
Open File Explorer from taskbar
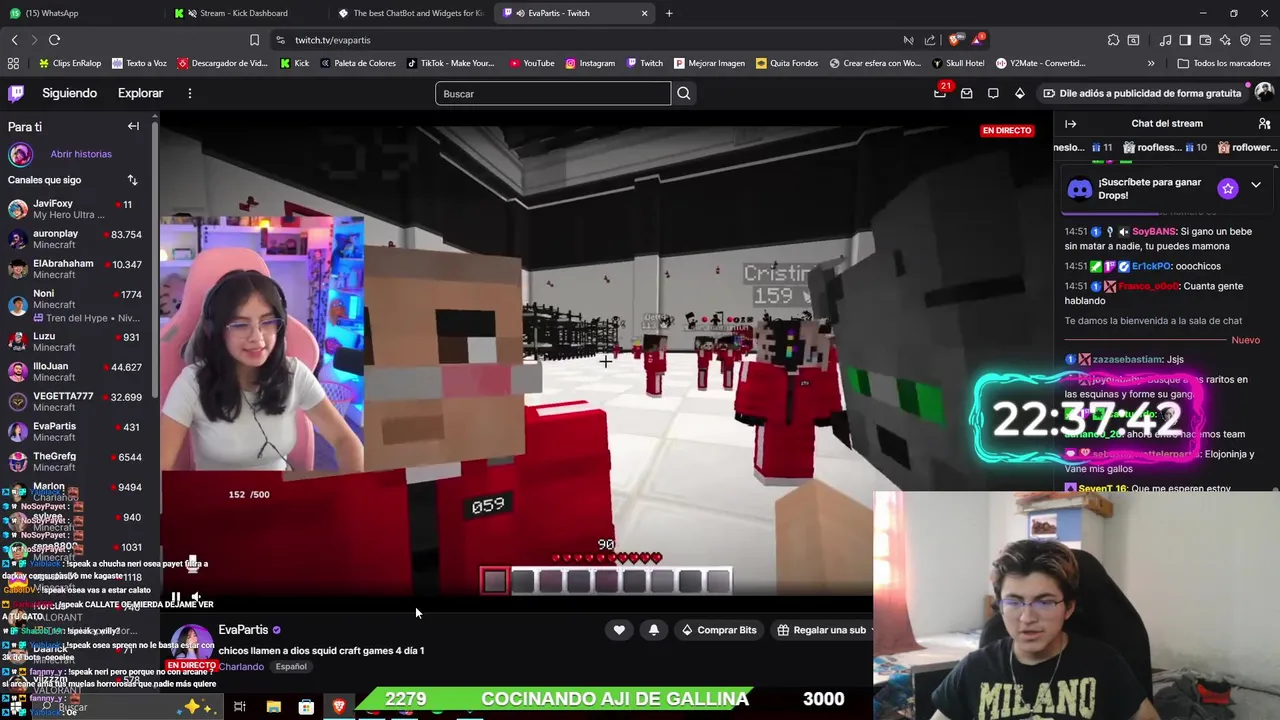coord(273,707)
